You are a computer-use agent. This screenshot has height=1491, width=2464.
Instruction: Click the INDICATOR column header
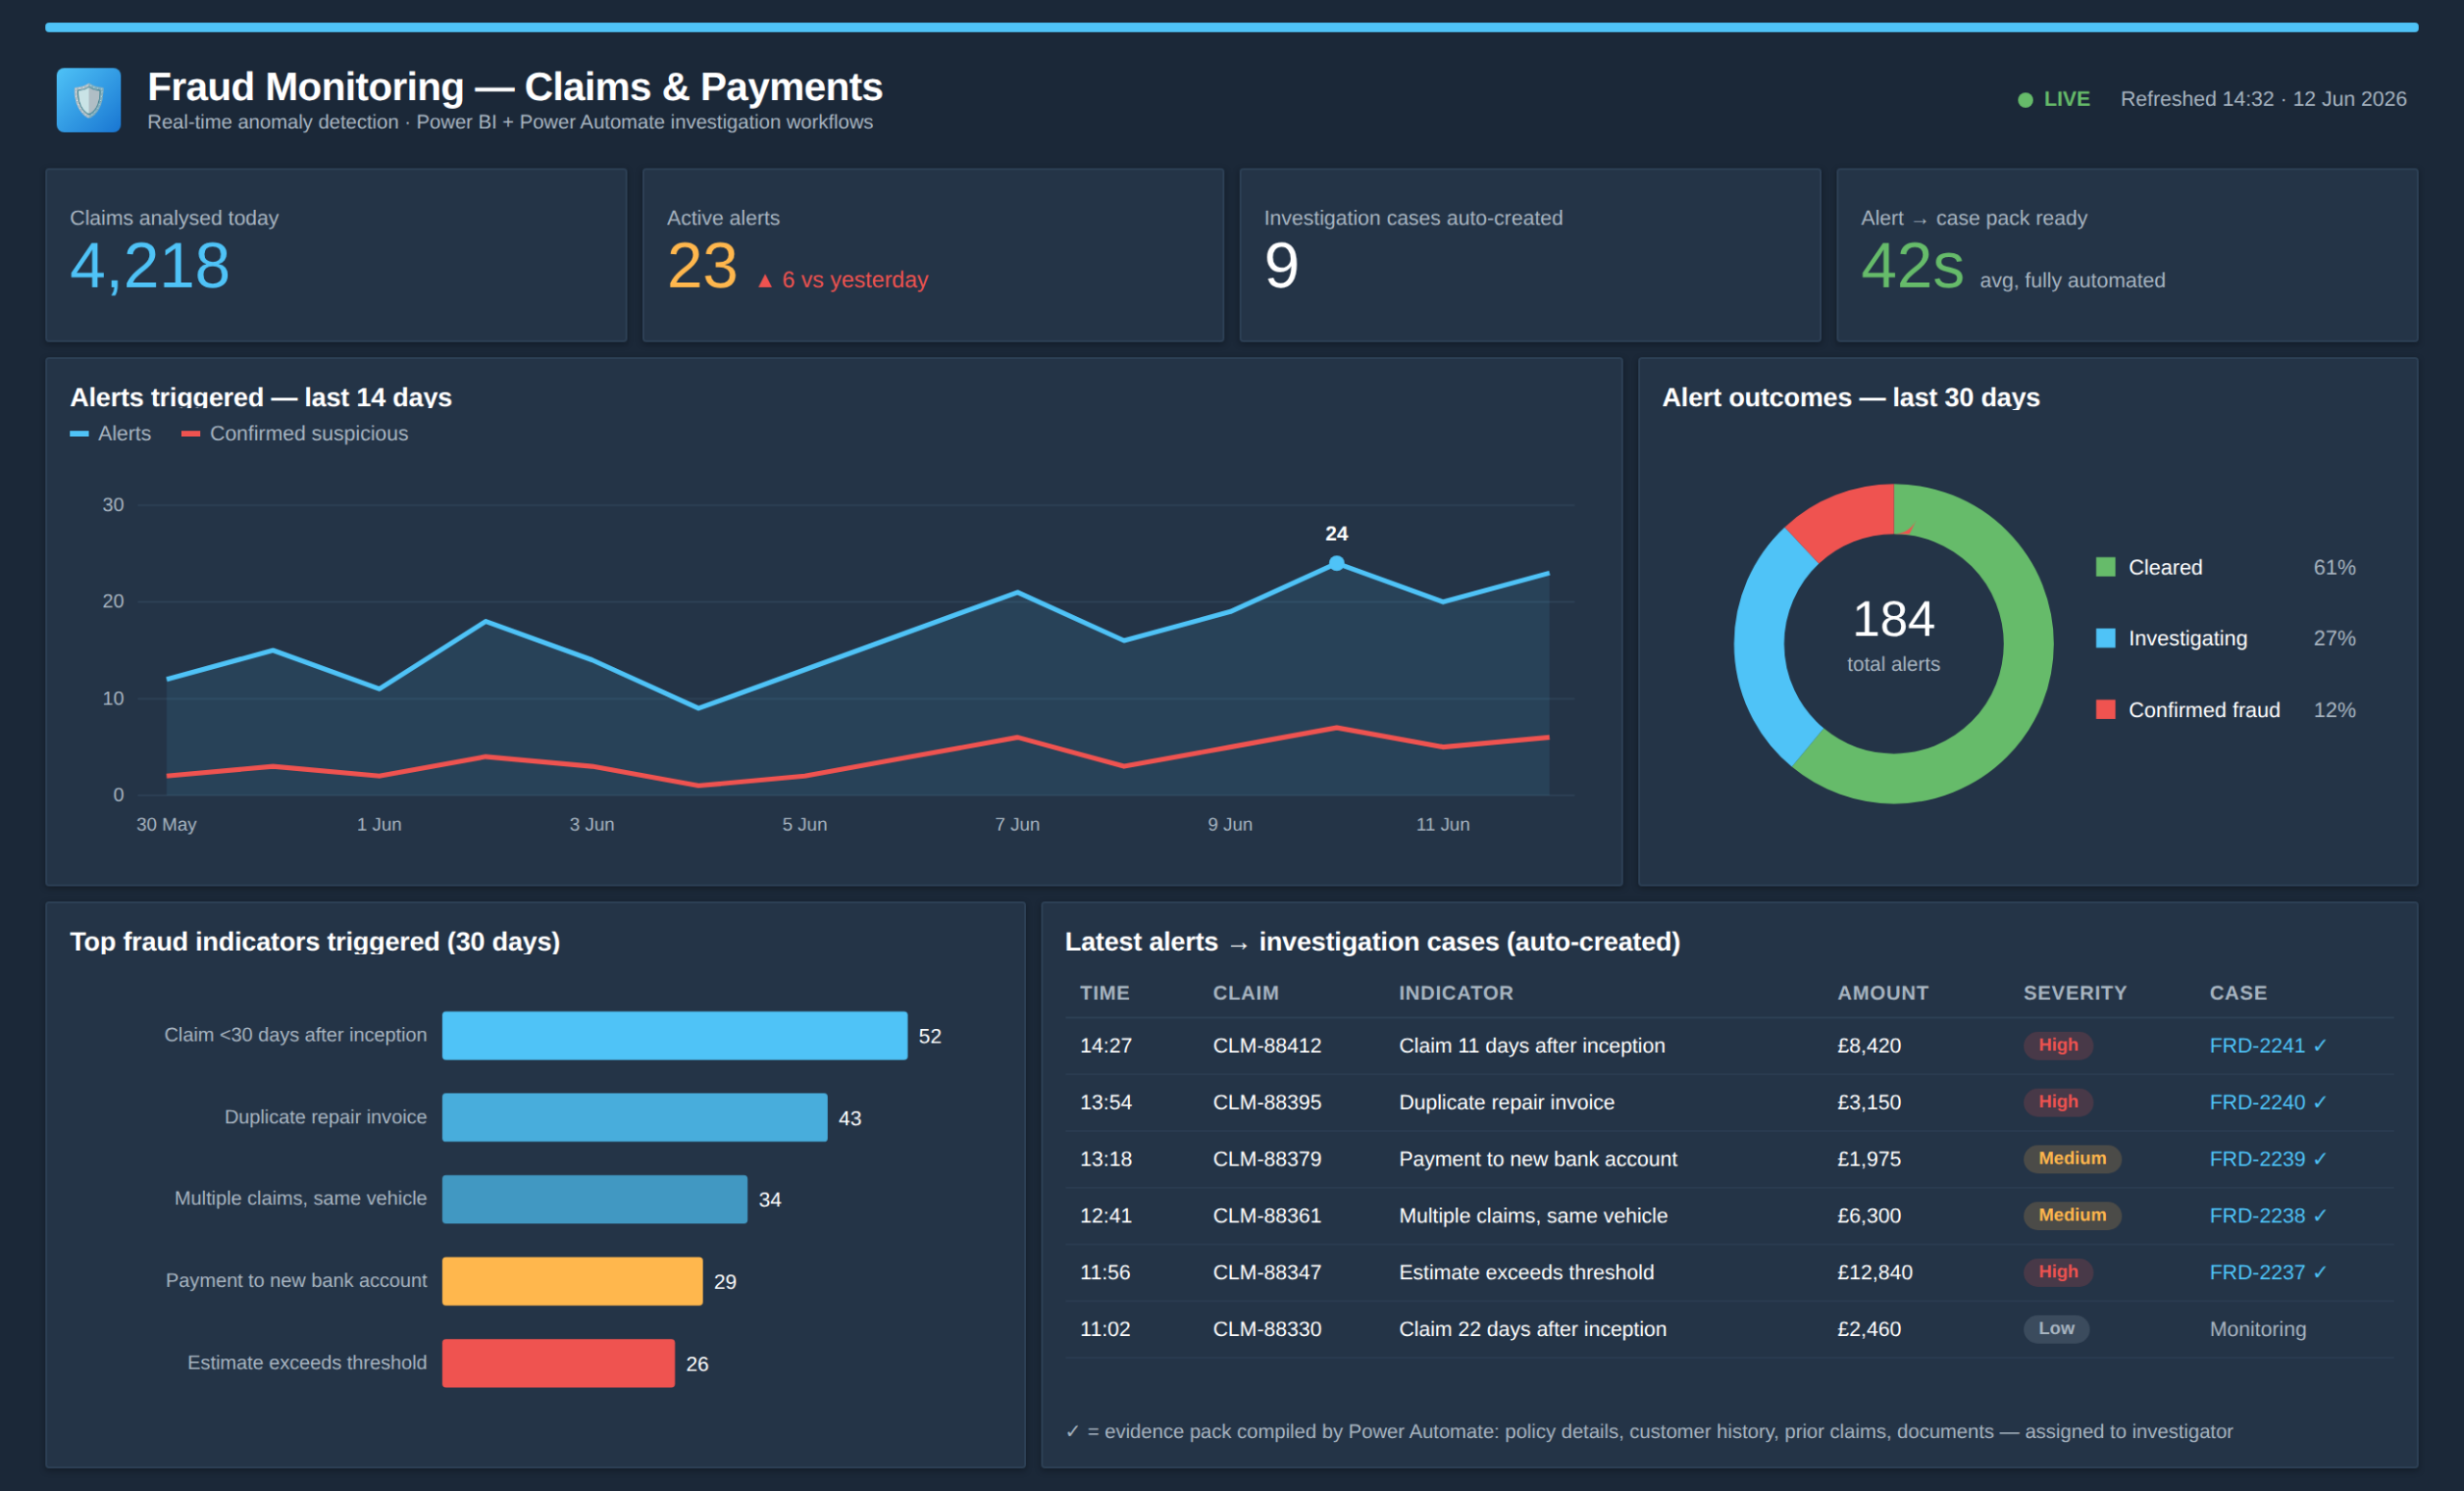(1455, 993)
